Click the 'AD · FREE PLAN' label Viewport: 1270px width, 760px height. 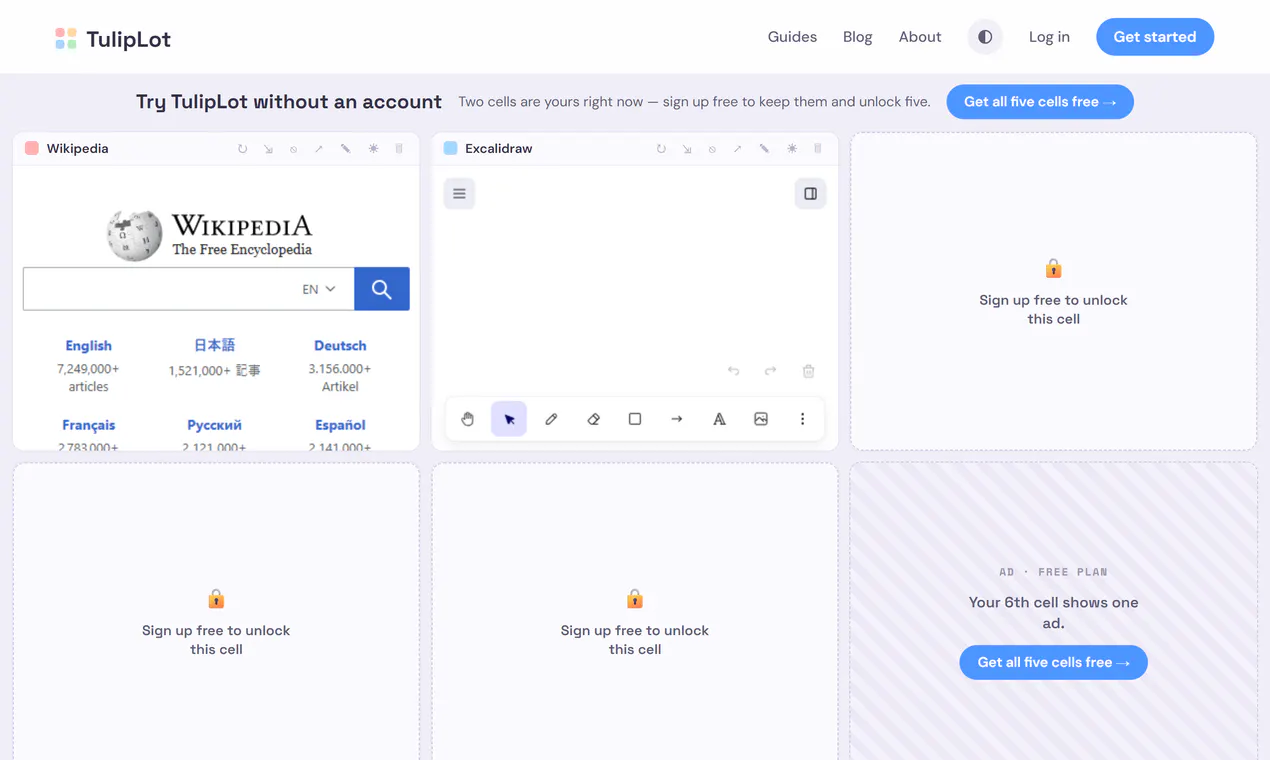(1053, 572)
